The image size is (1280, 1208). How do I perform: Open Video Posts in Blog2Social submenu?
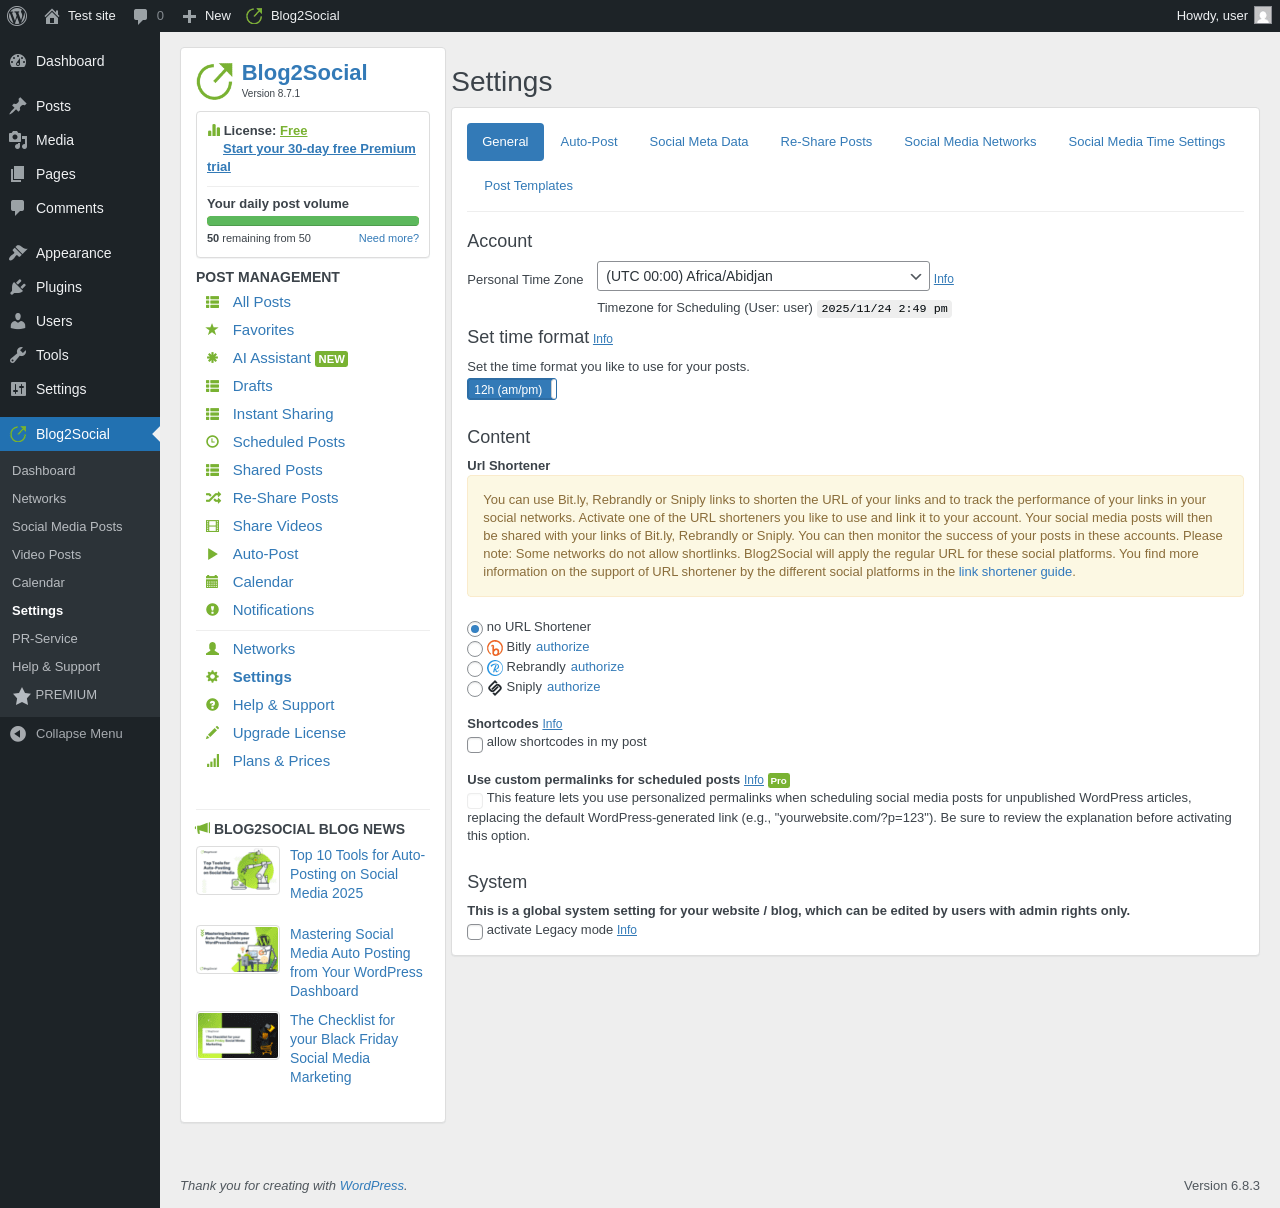(x=80, y=555)
